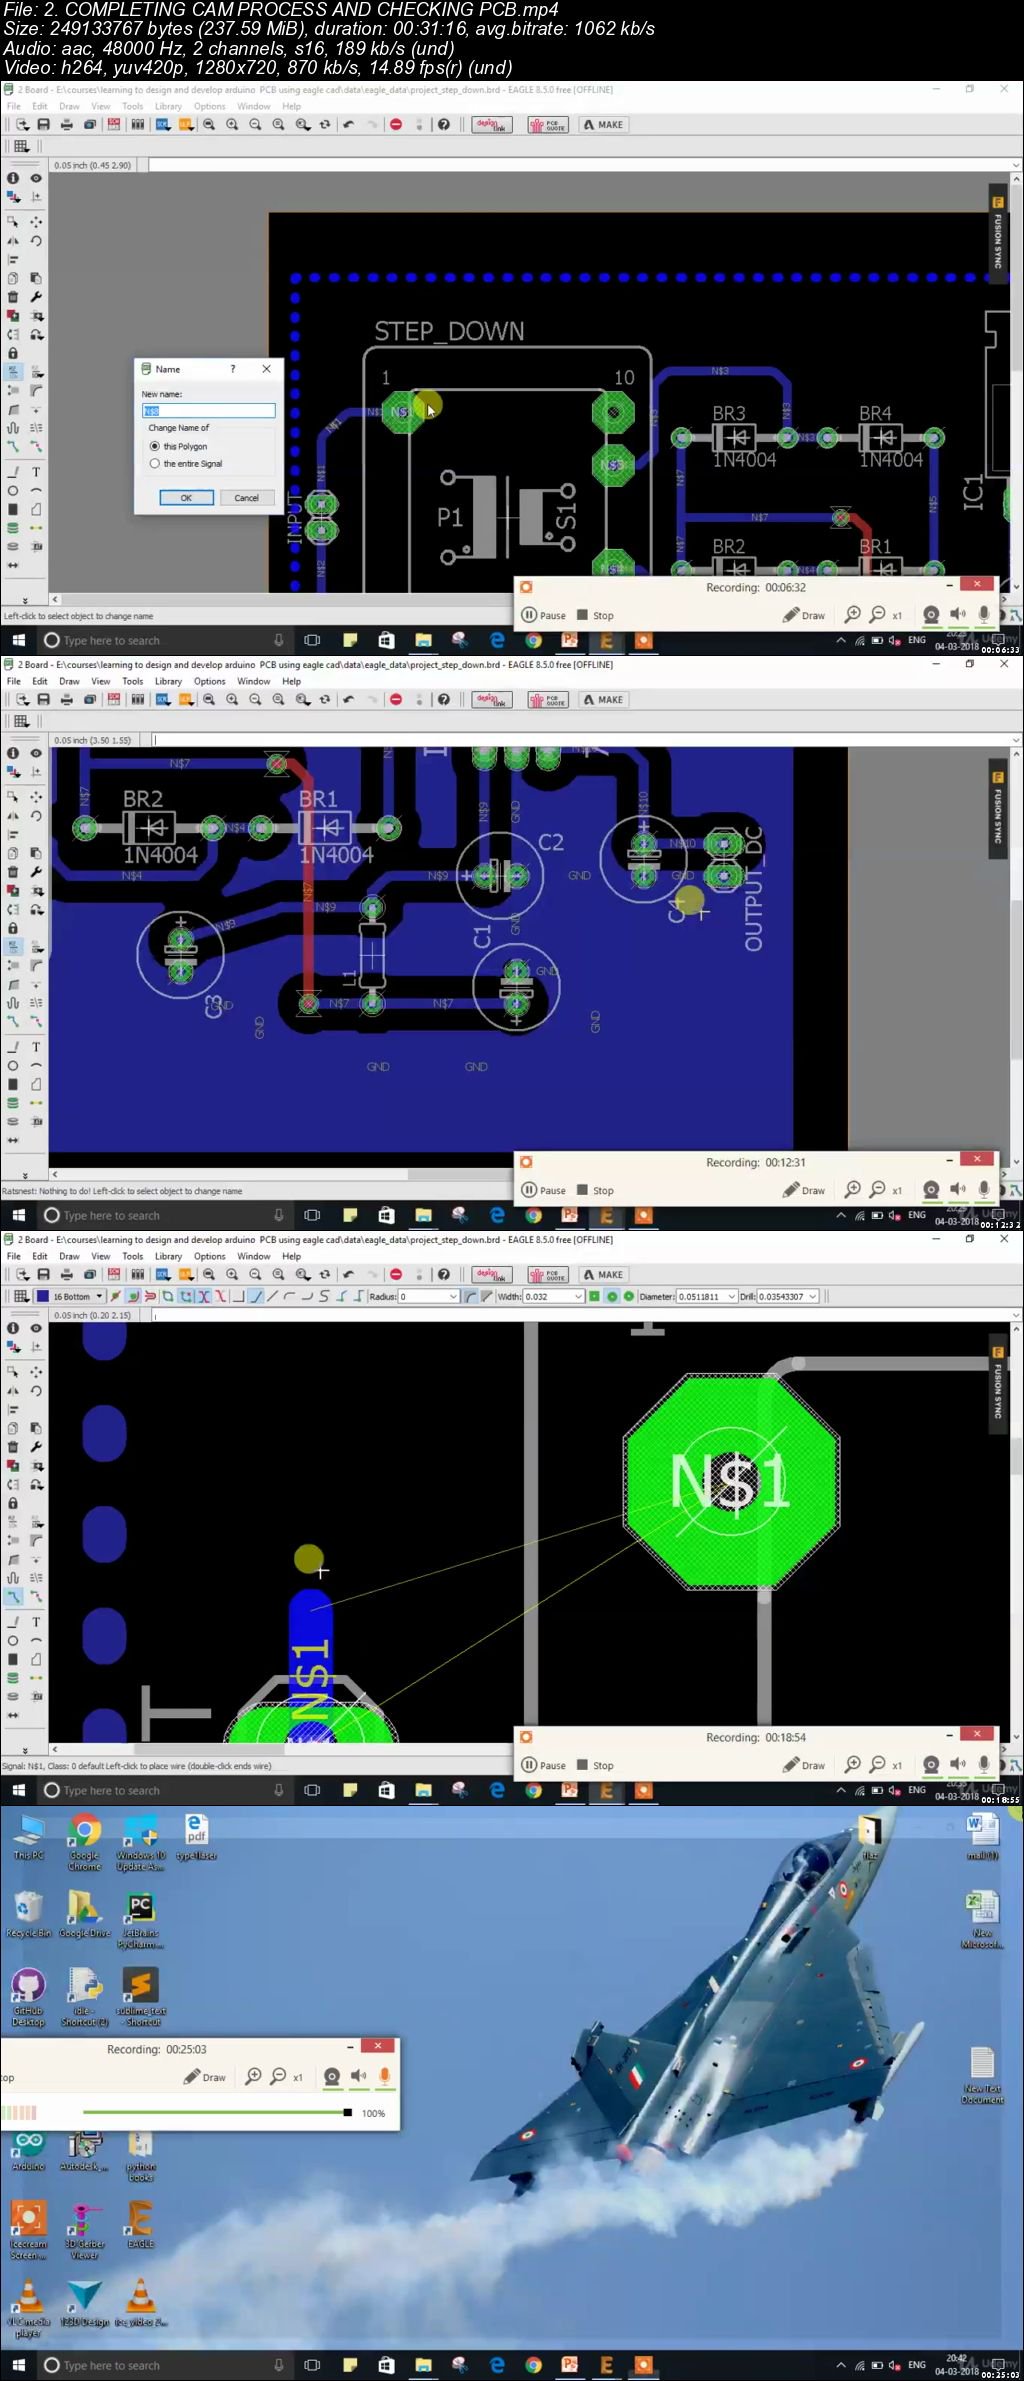
Task: Select the typeflaser PDF file icon
Action: point(196,1837)
